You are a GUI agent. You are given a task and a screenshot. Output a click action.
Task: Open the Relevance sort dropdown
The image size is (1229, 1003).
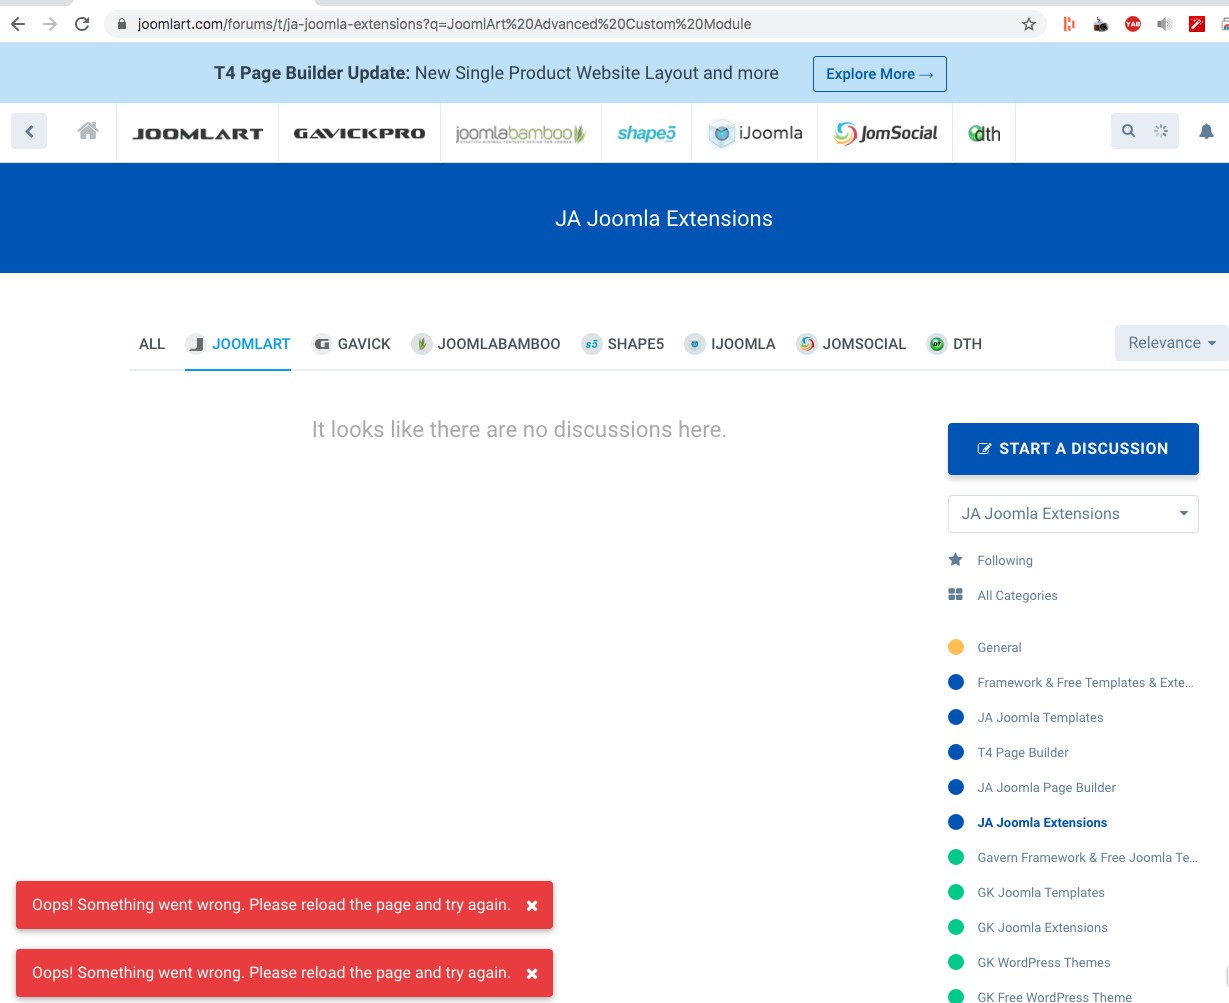pyautogui.click(x=1172, y=343)
